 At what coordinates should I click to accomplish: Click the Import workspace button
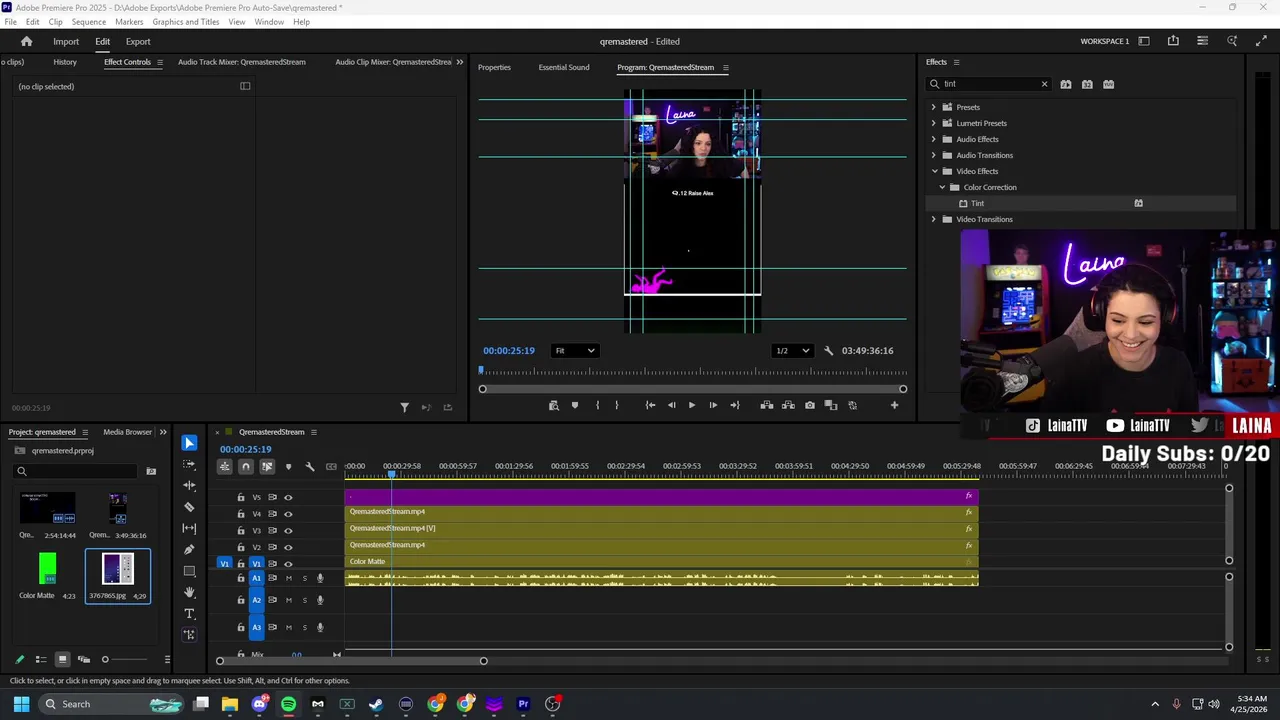[66, 42]
